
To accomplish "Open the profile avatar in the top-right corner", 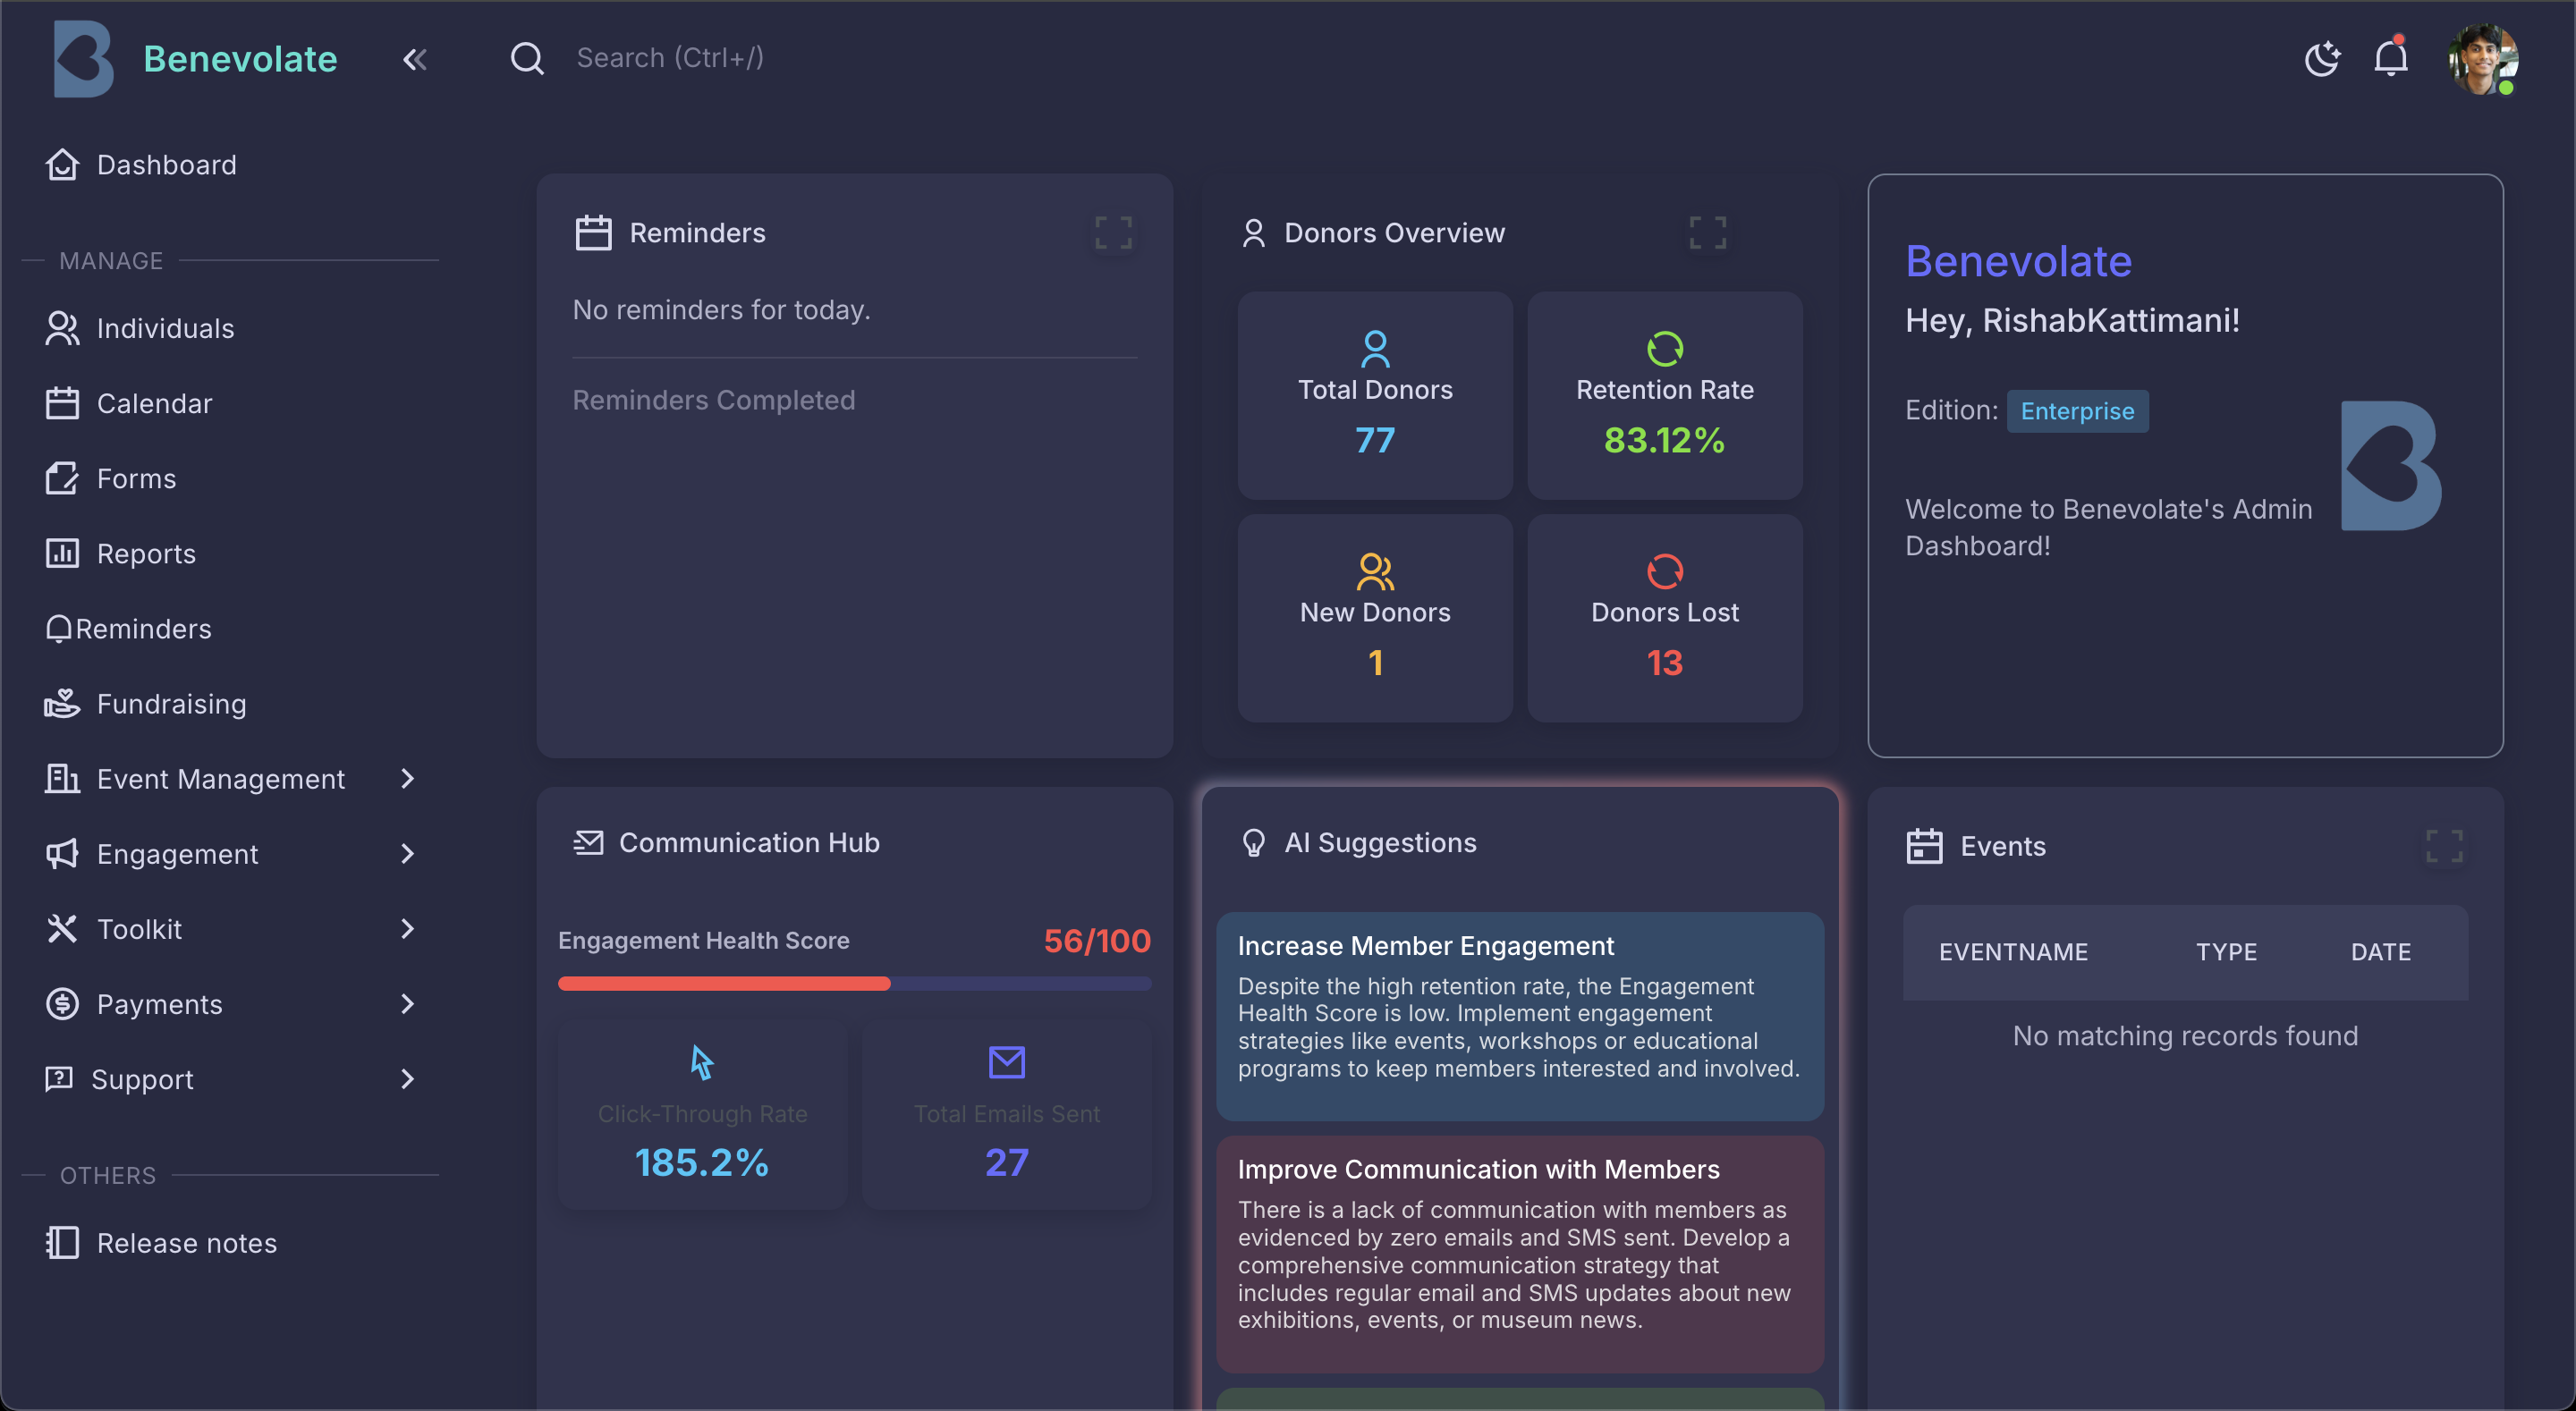I will pyautogui.click(x=2484, y=60).
